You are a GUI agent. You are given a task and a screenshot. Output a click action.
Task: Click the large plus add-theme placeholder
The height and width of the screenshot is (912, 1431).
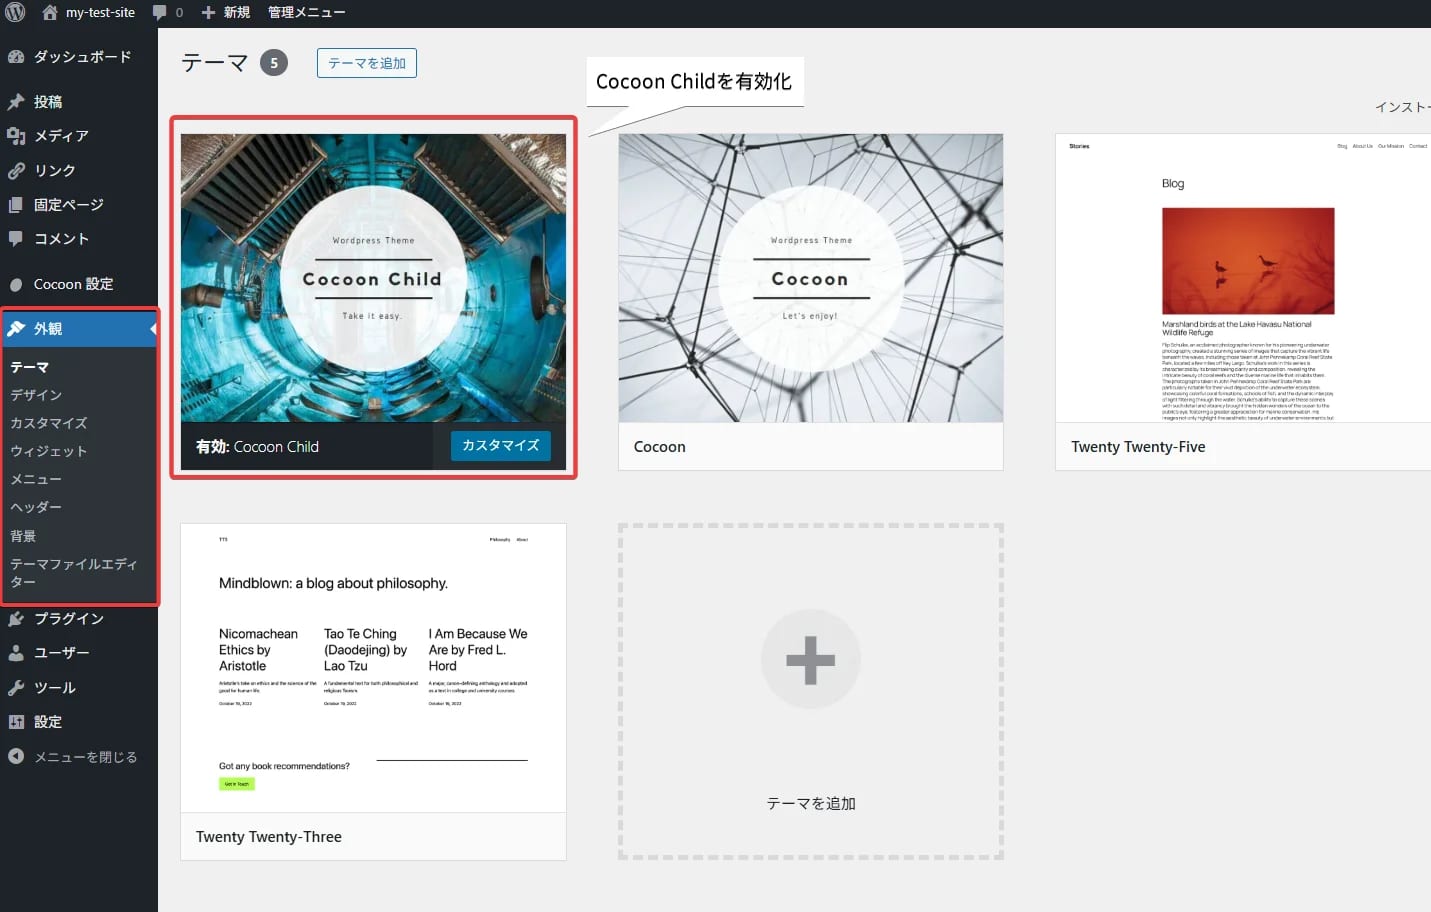click(810, 660)
